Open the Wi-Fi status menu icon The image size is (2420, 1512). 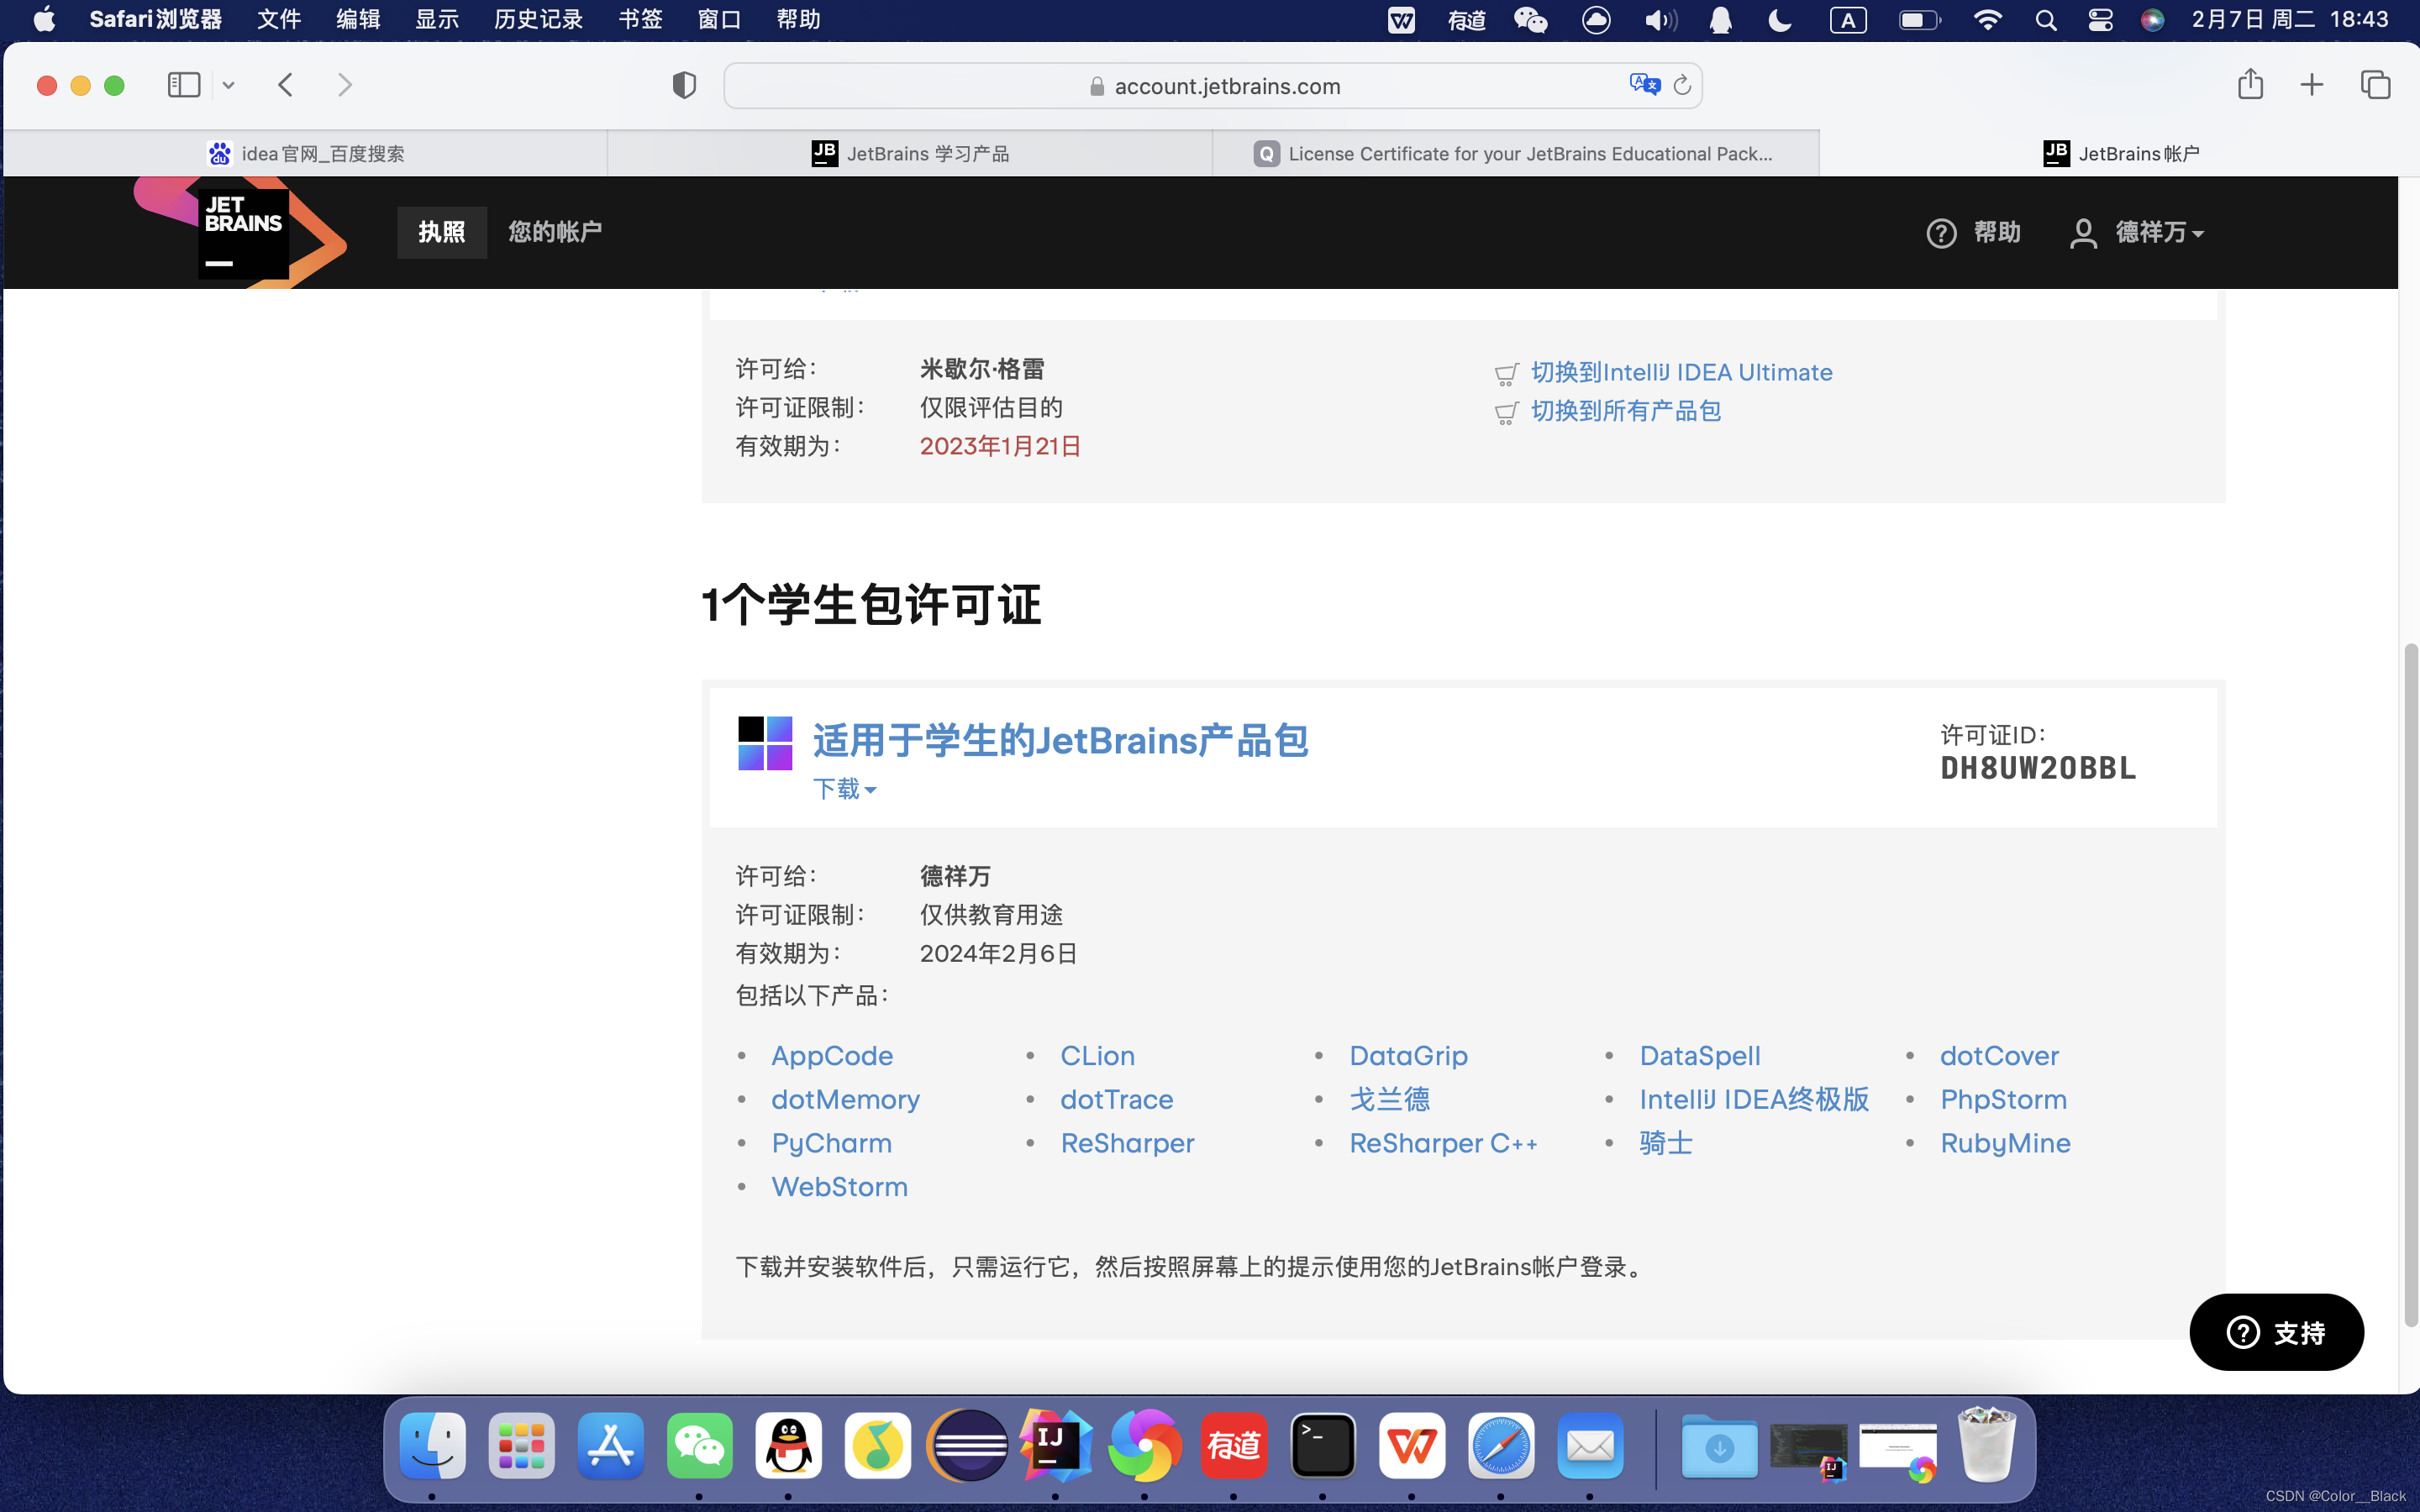(1987, 20)
